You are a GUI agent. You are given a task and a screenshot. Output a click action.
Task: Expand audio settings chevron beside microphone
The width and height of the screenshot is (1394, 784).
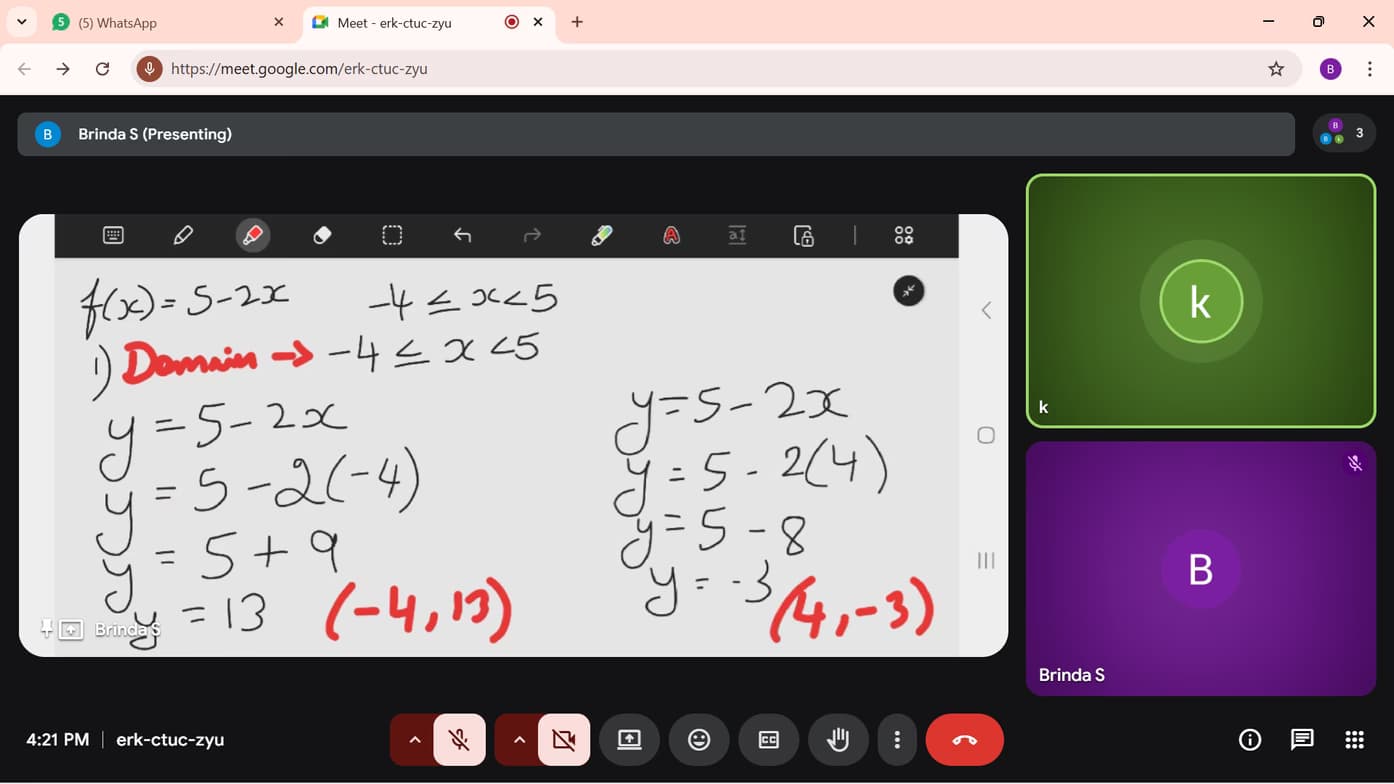414,740
